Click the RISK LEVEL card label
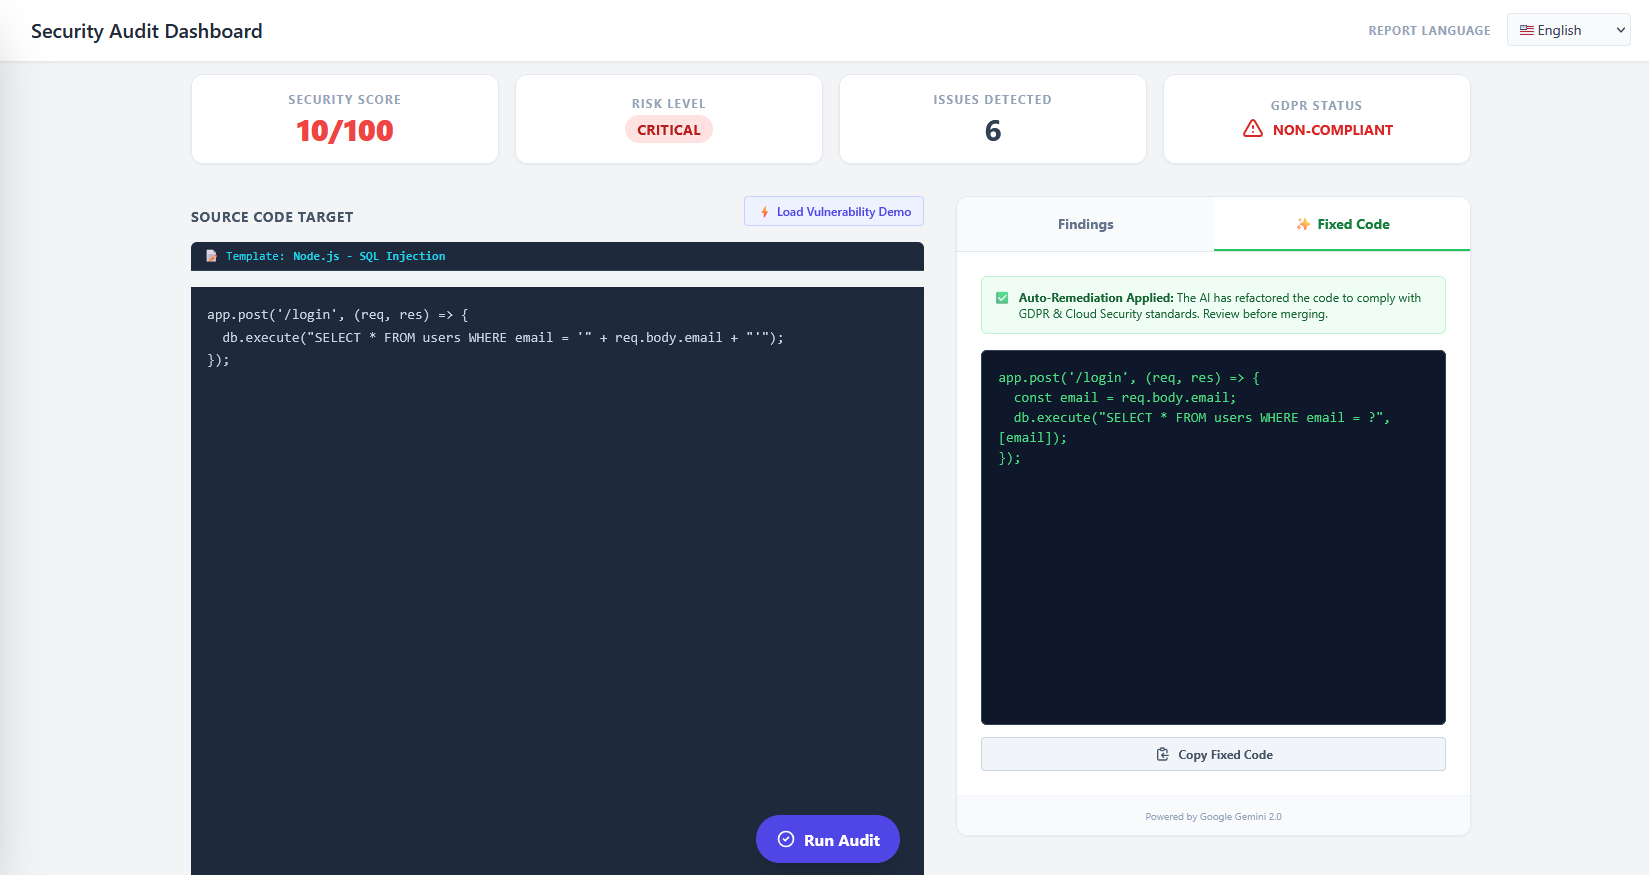This screenshot has width=1649, height=875. [x=669, y=104]
